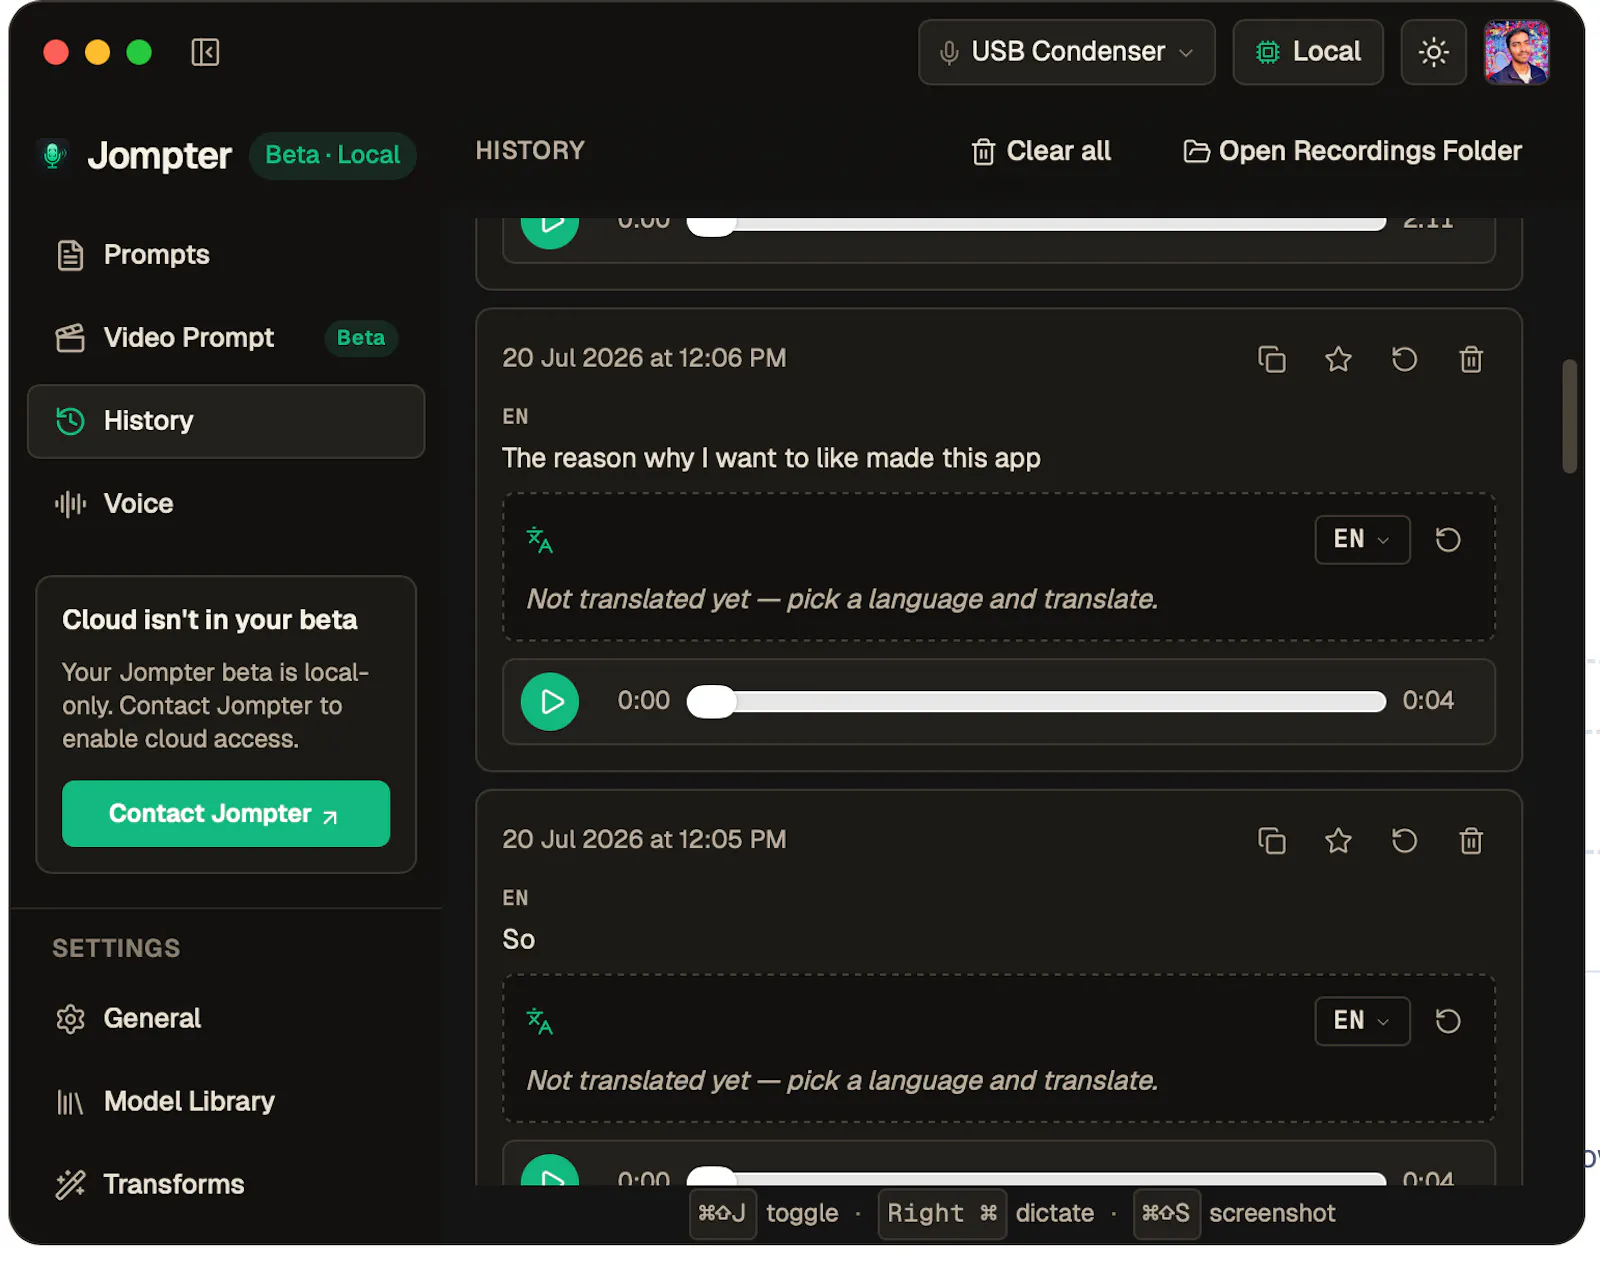The width and height of the screenshot is (1600, 1262).
Task: Click the Model Library books icon
Action: [x=70, y=1102]
